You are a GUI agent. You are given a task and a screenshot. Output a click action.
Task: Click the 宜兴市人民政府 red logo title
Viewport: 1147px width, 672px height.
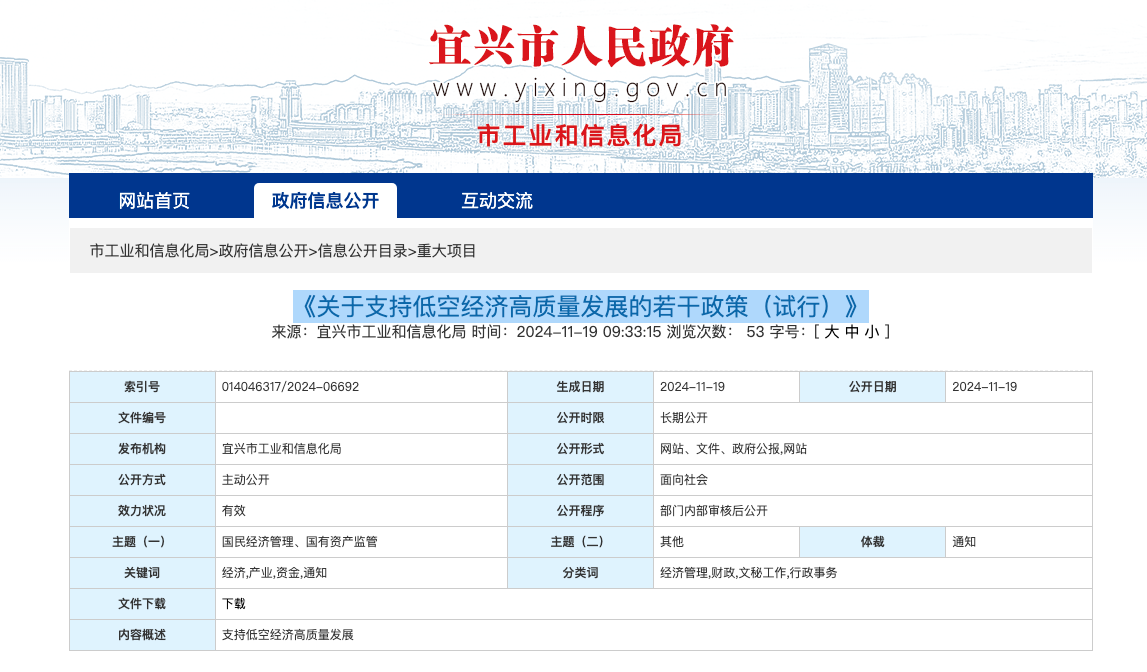(x=581, y=46)
